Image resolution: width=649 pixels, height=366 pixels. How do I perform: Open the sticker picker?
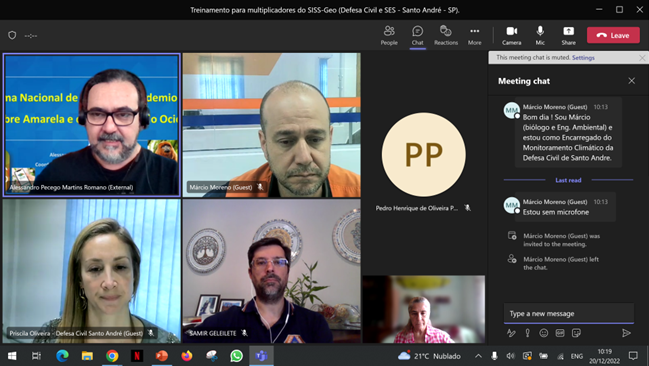tap(576, 333)
